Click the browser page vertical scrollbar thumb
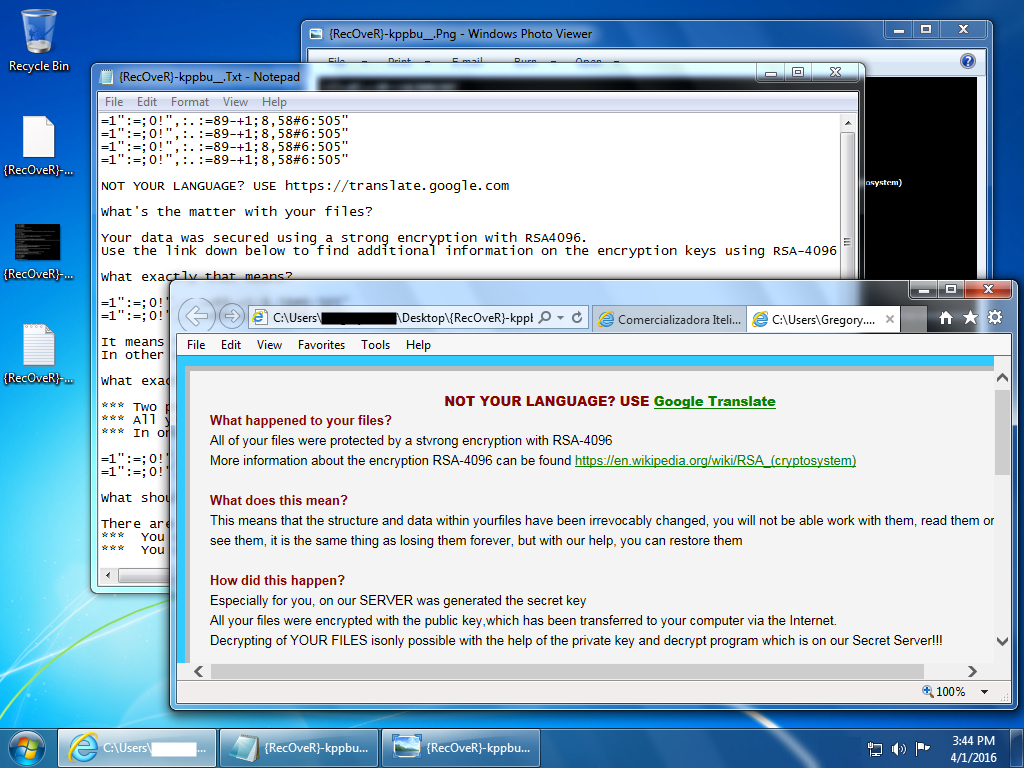This screenshot has height=768, width=1024. point(1002,432)
